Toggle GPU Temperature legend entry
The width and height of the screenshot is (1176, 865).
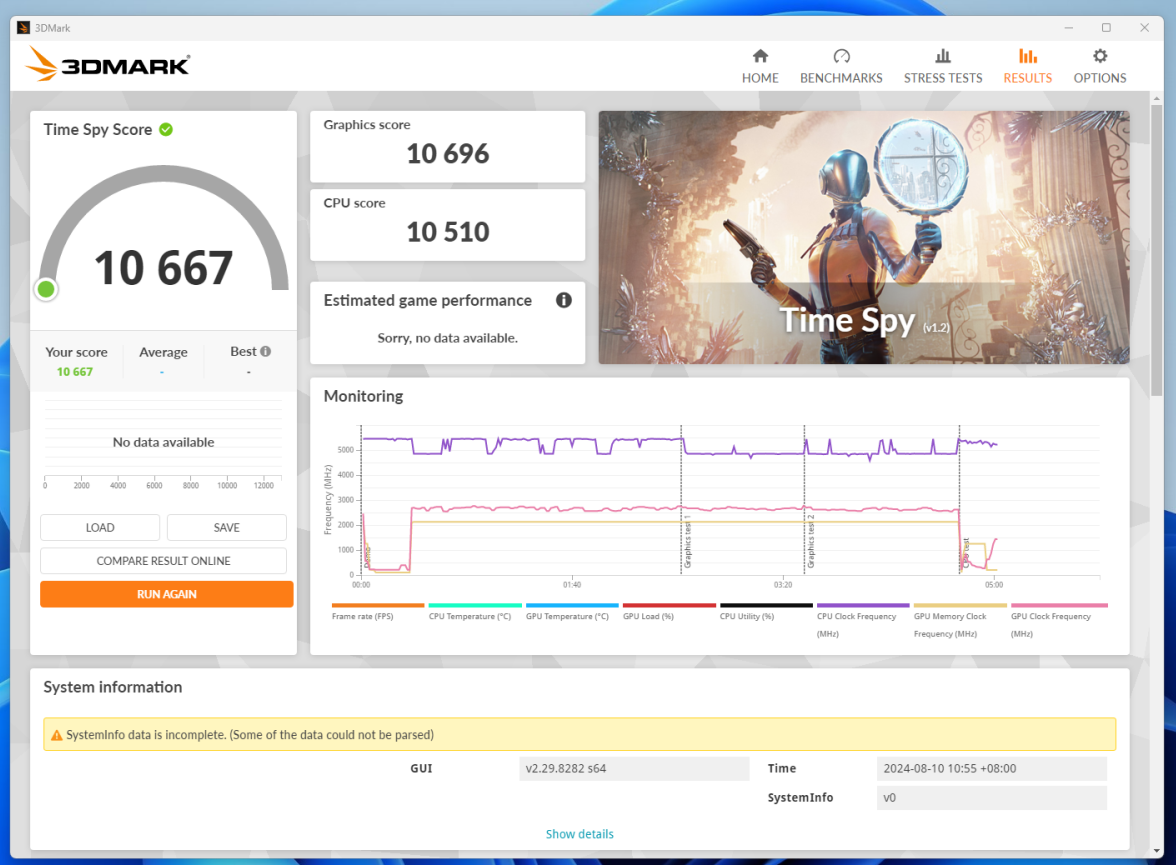point(572,612)
